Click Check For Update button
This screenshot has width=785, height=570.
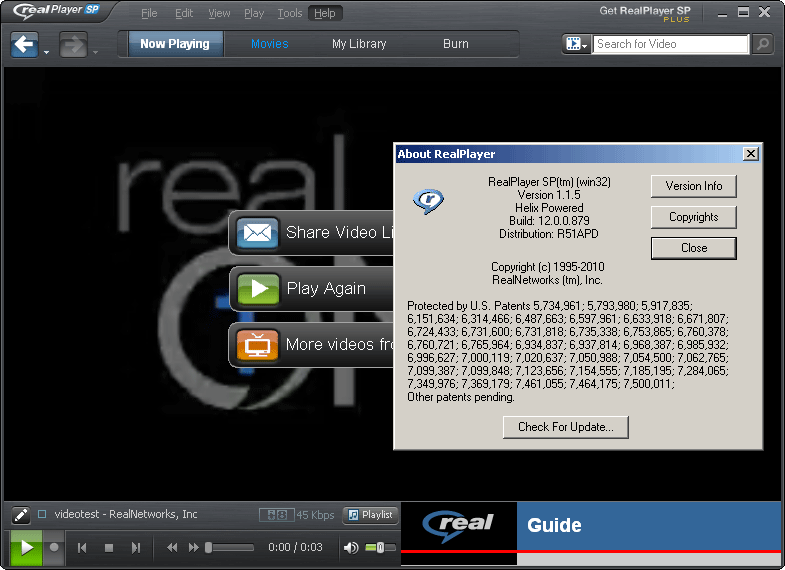pyautogui.click(x=565, y=427)
